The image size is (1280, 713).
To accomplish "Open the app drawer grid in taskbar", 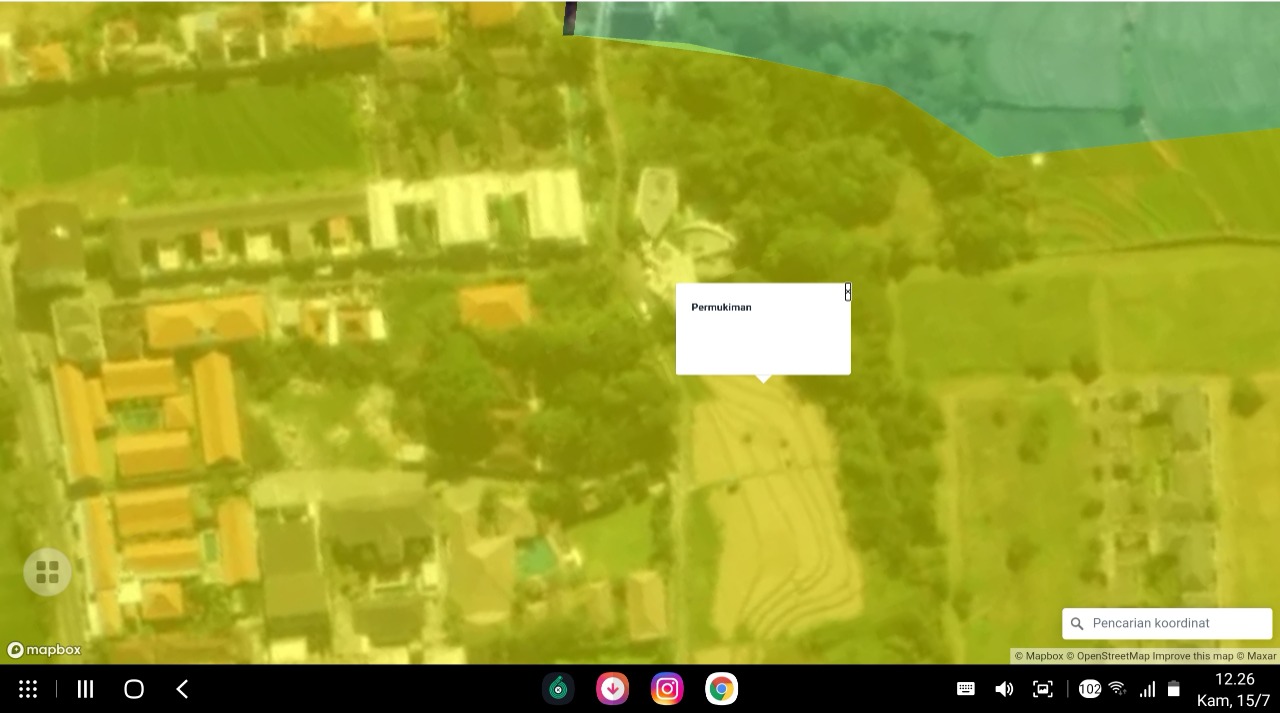I will 28,689.
